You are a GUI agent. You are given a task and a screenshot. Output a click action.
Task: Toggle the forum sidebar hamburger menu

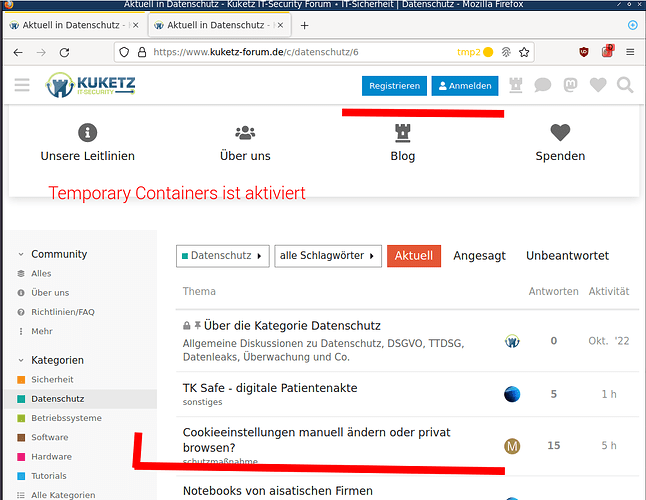(x=22, y=85)
